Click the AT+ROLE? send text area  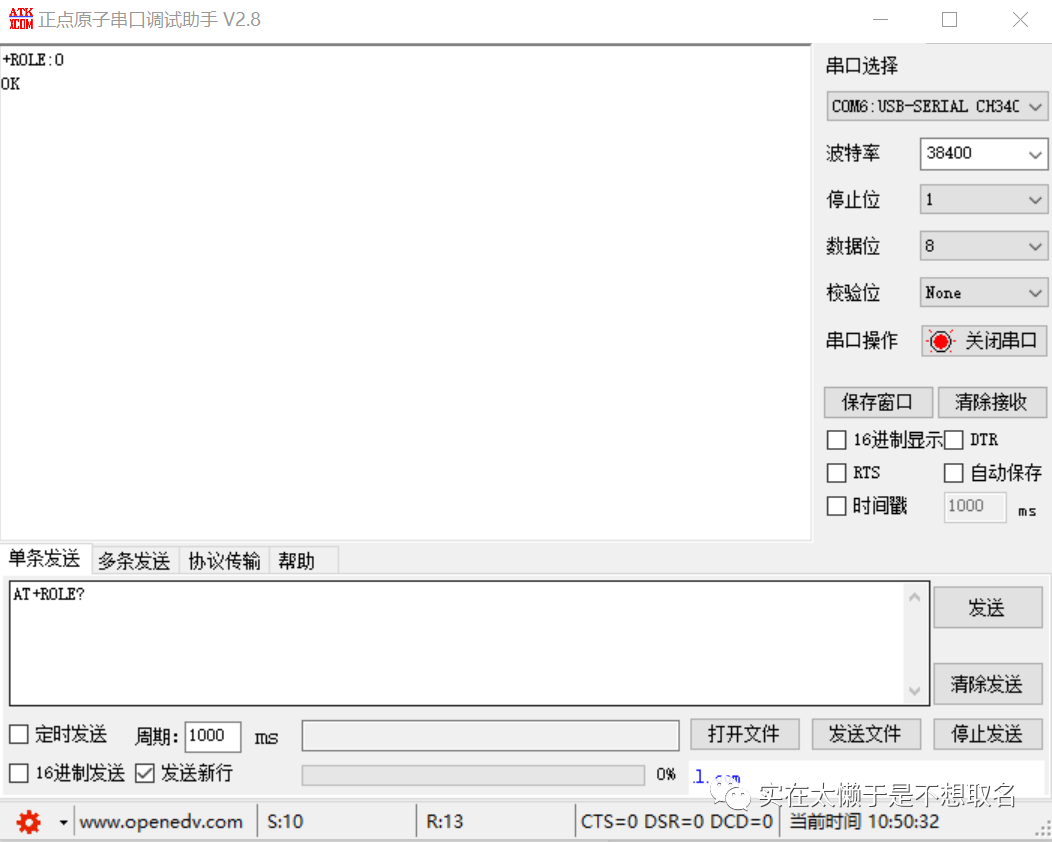(x=456, y=643)
